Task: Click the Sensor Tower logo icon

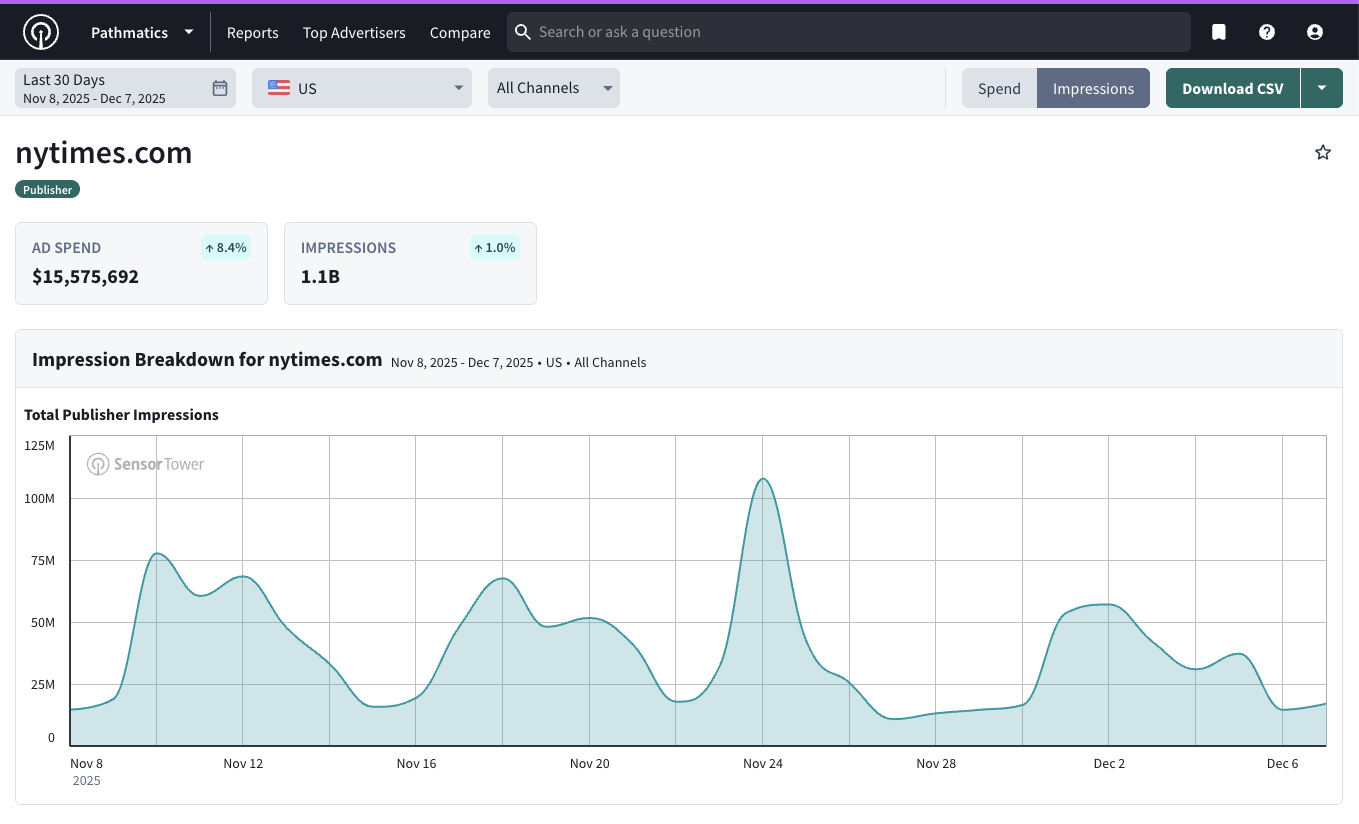Action: click(x=41, y=32)
